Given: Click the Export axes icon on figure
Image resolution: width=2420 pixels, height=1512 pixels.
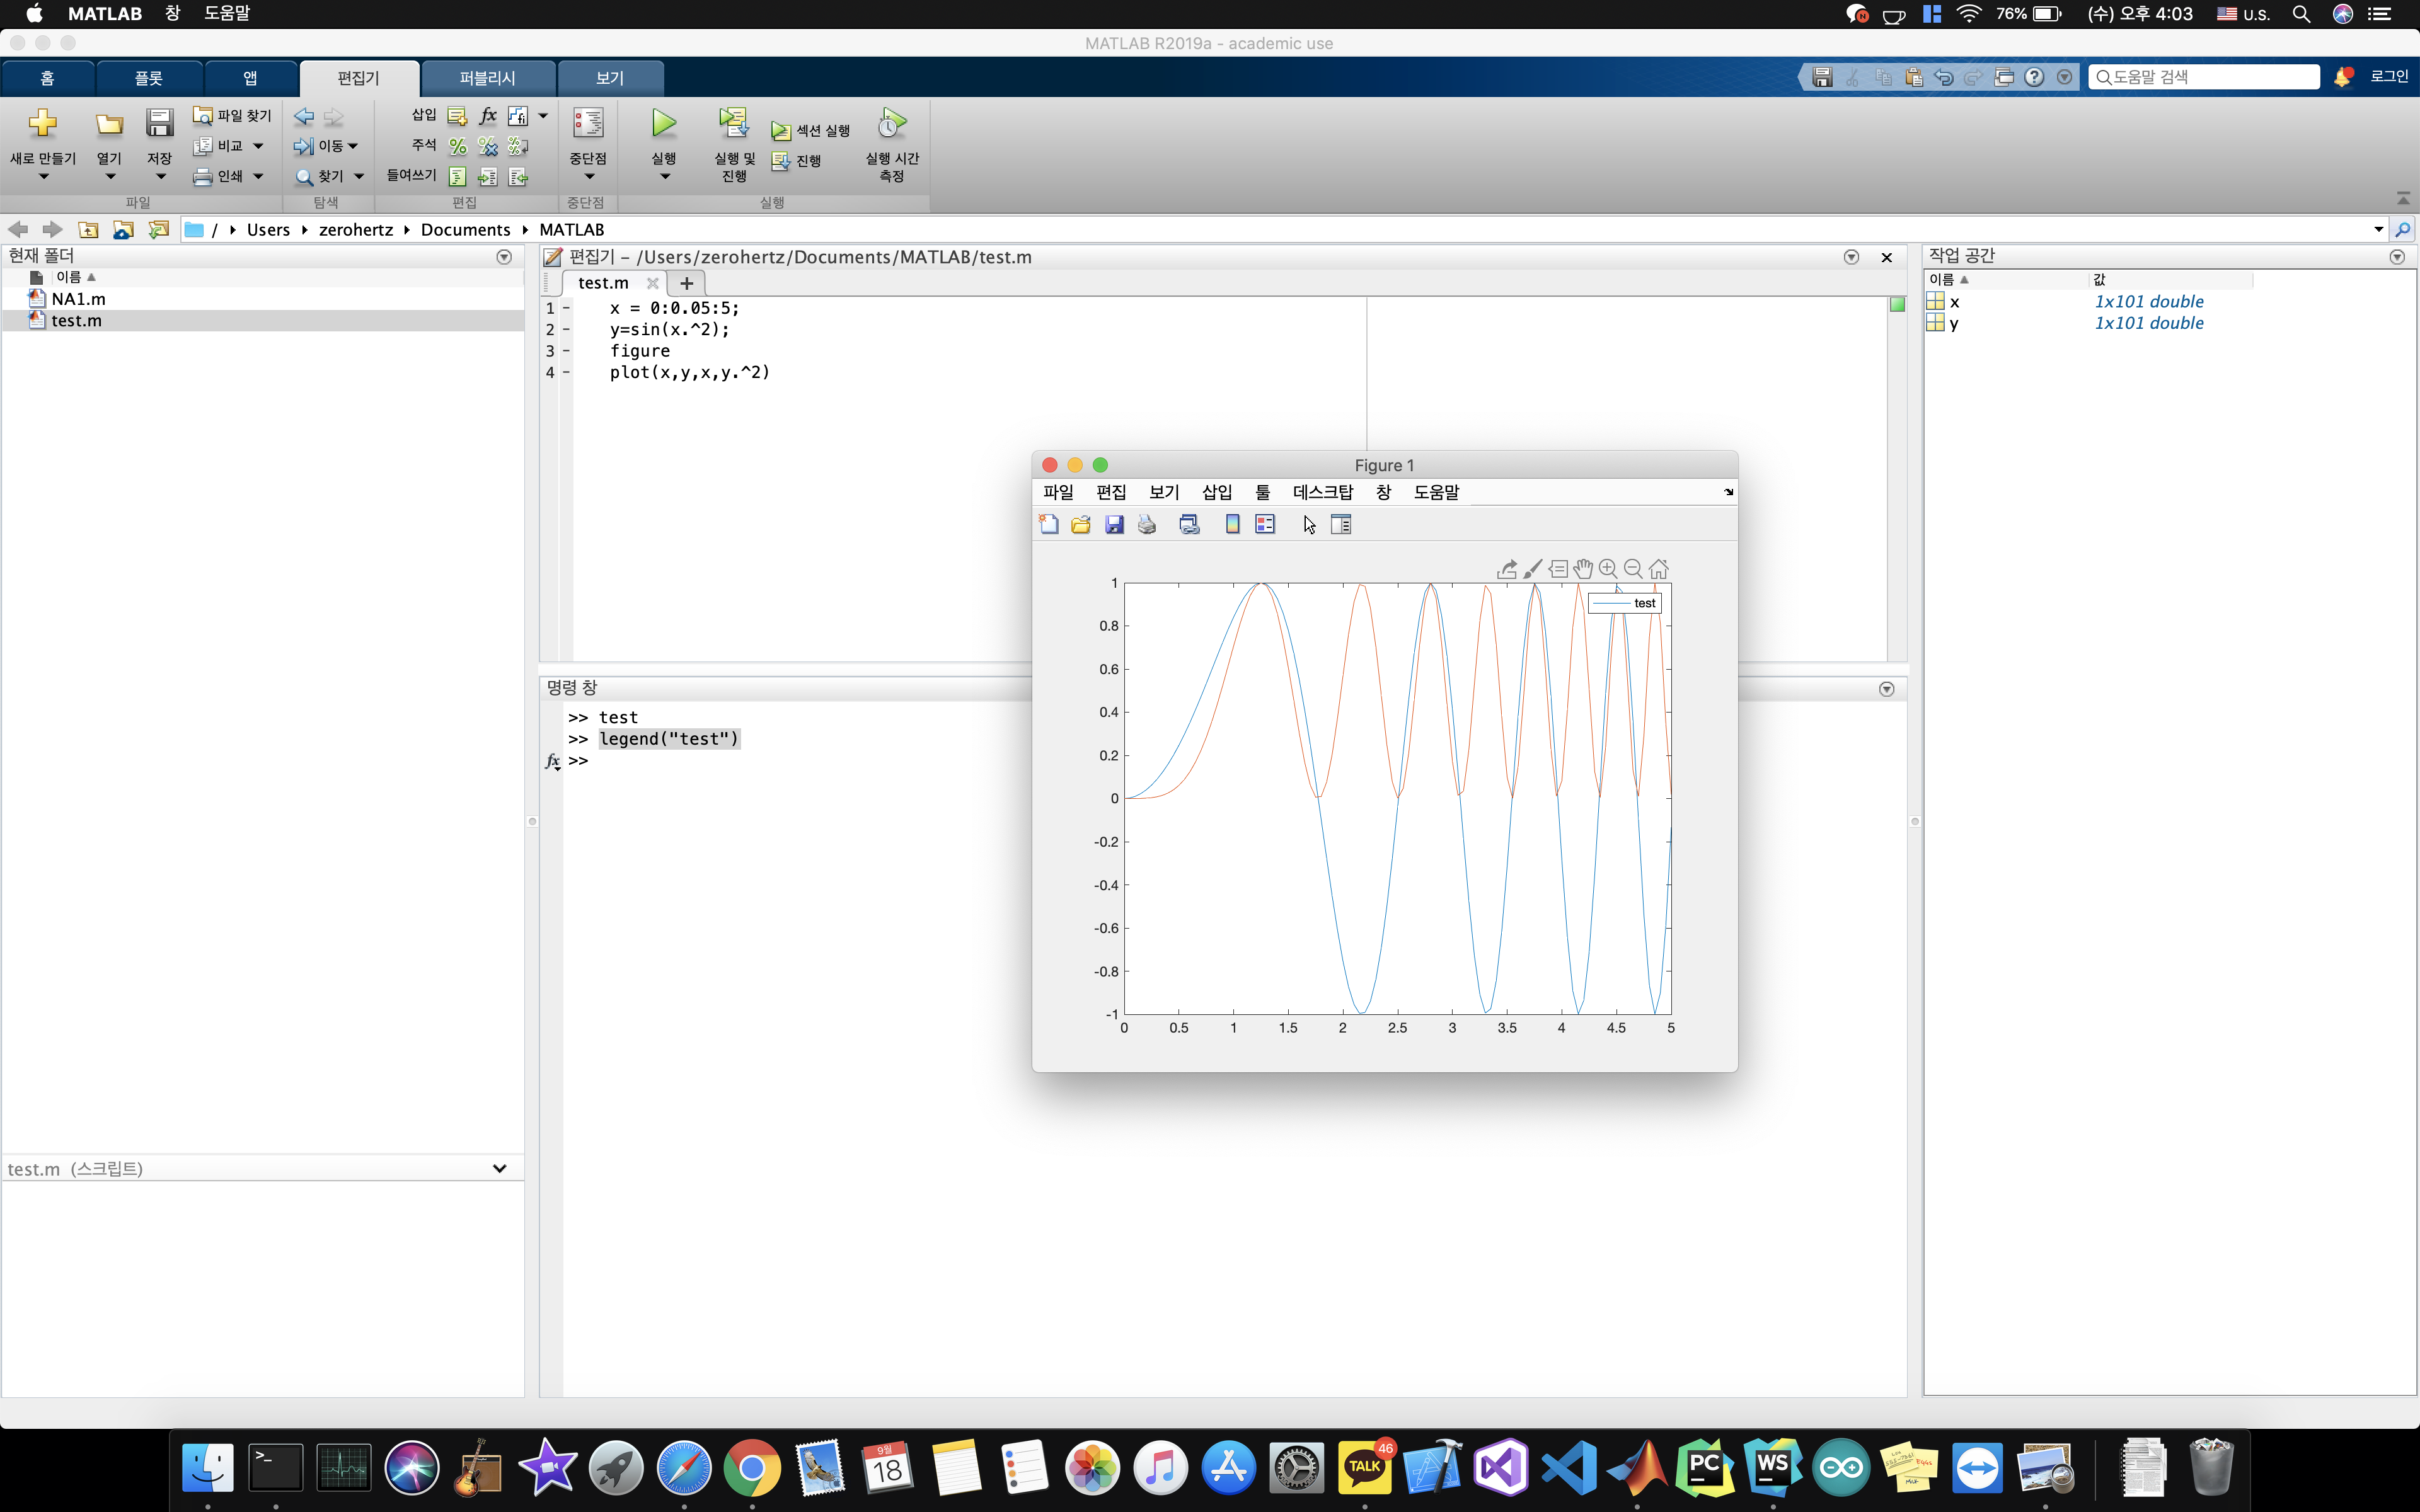Looking at the screenshot, I should pos(1507,569).
